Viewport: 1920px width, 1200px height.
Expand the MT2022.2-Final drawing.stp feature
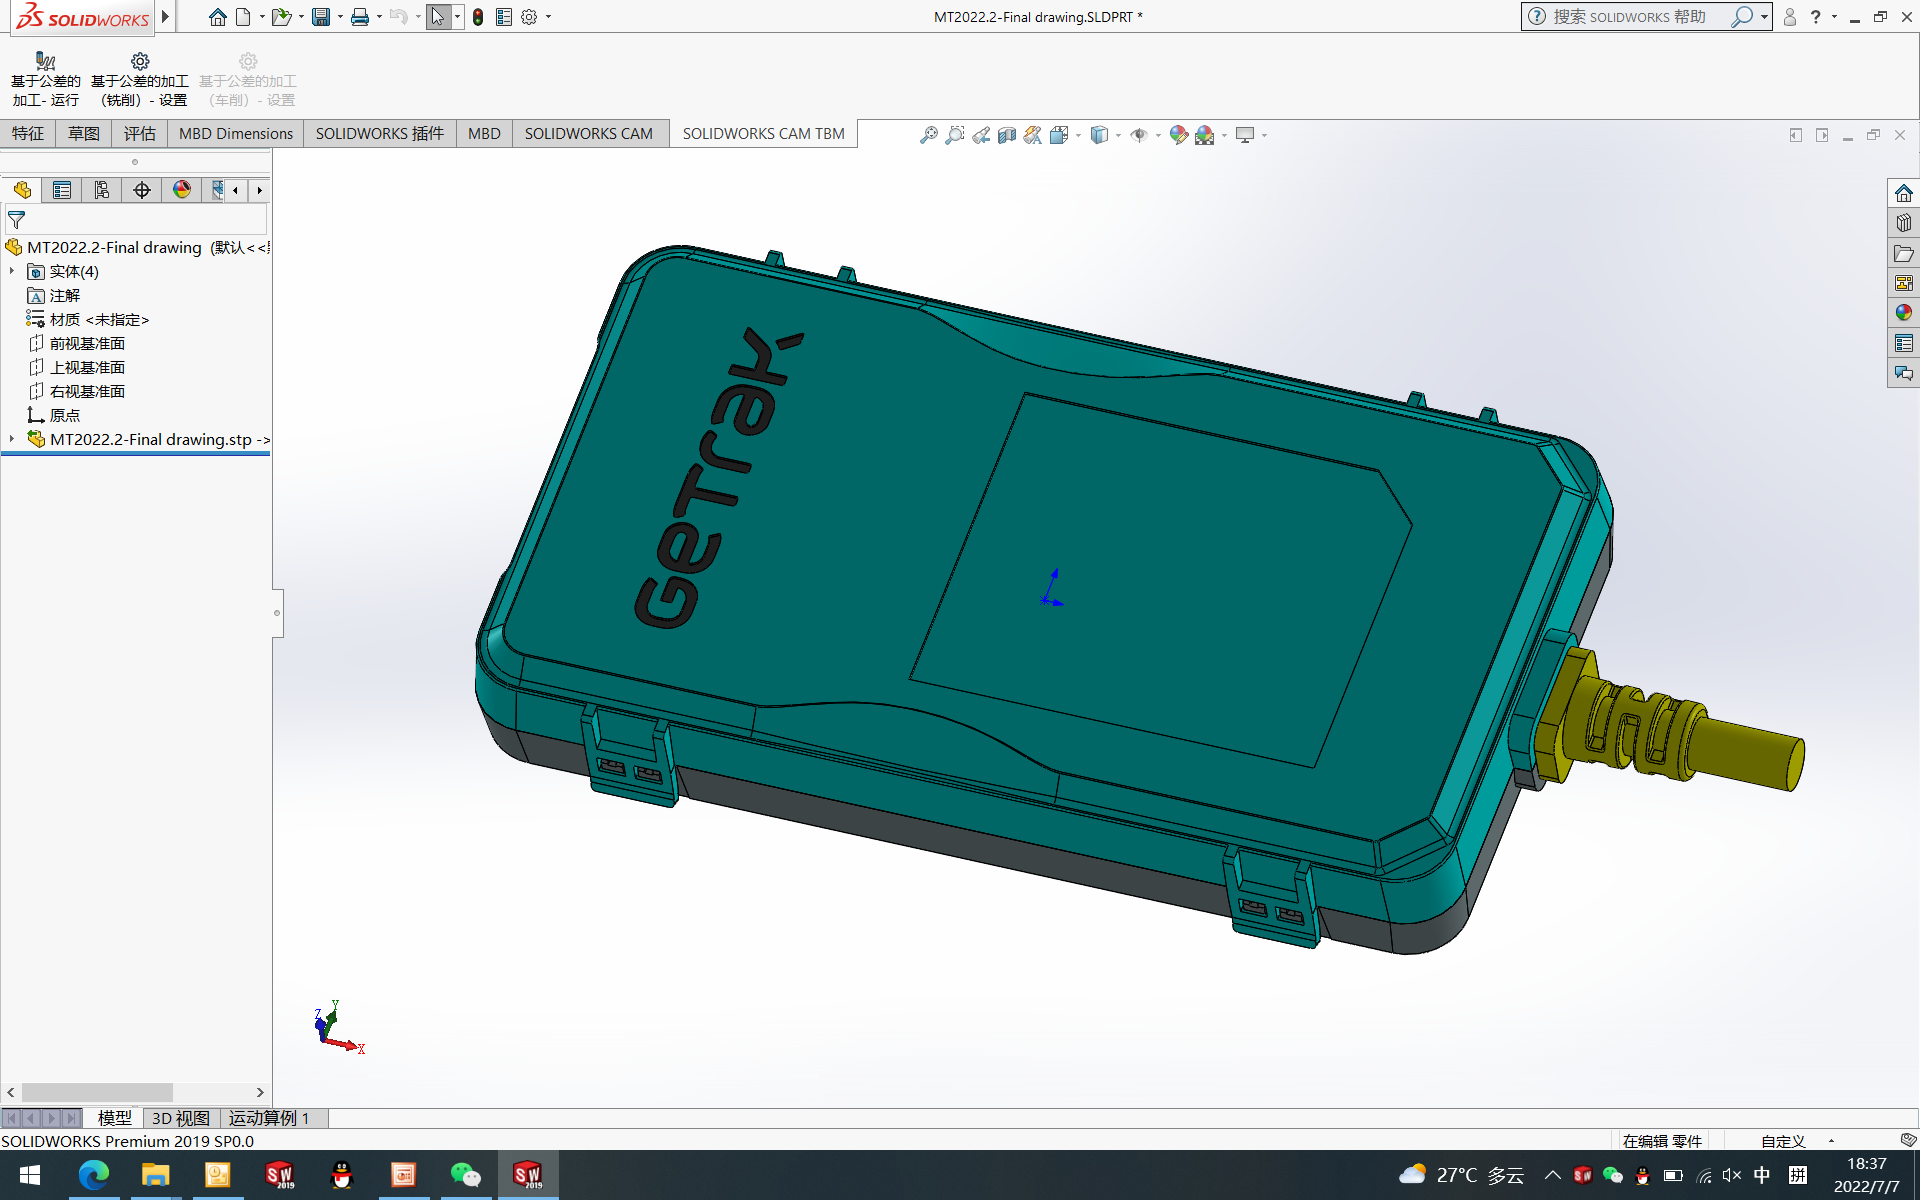coord(12,439)
